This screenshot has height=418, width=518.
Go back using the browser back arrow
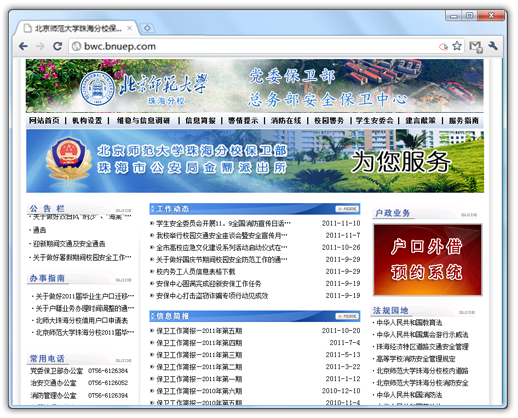tap(23, 46)
